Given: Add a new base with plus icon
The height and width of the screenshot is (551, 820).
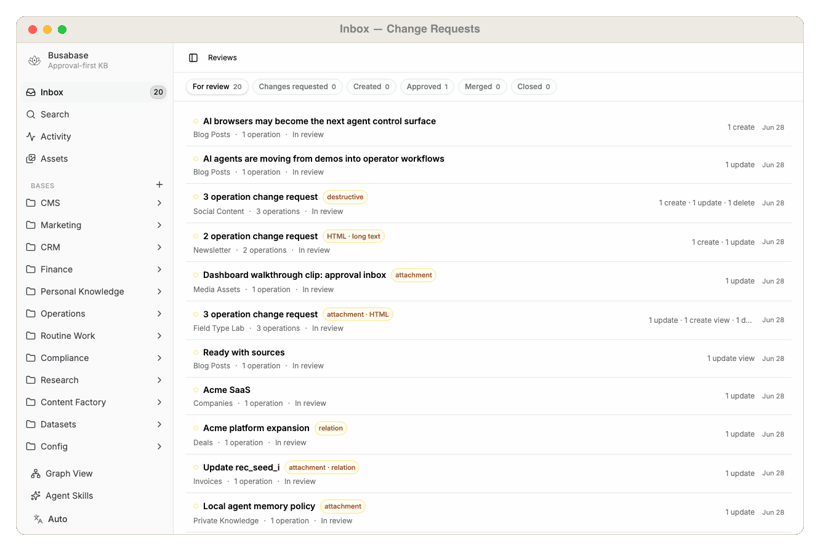Looking at the screenshot, I should 160,185.
